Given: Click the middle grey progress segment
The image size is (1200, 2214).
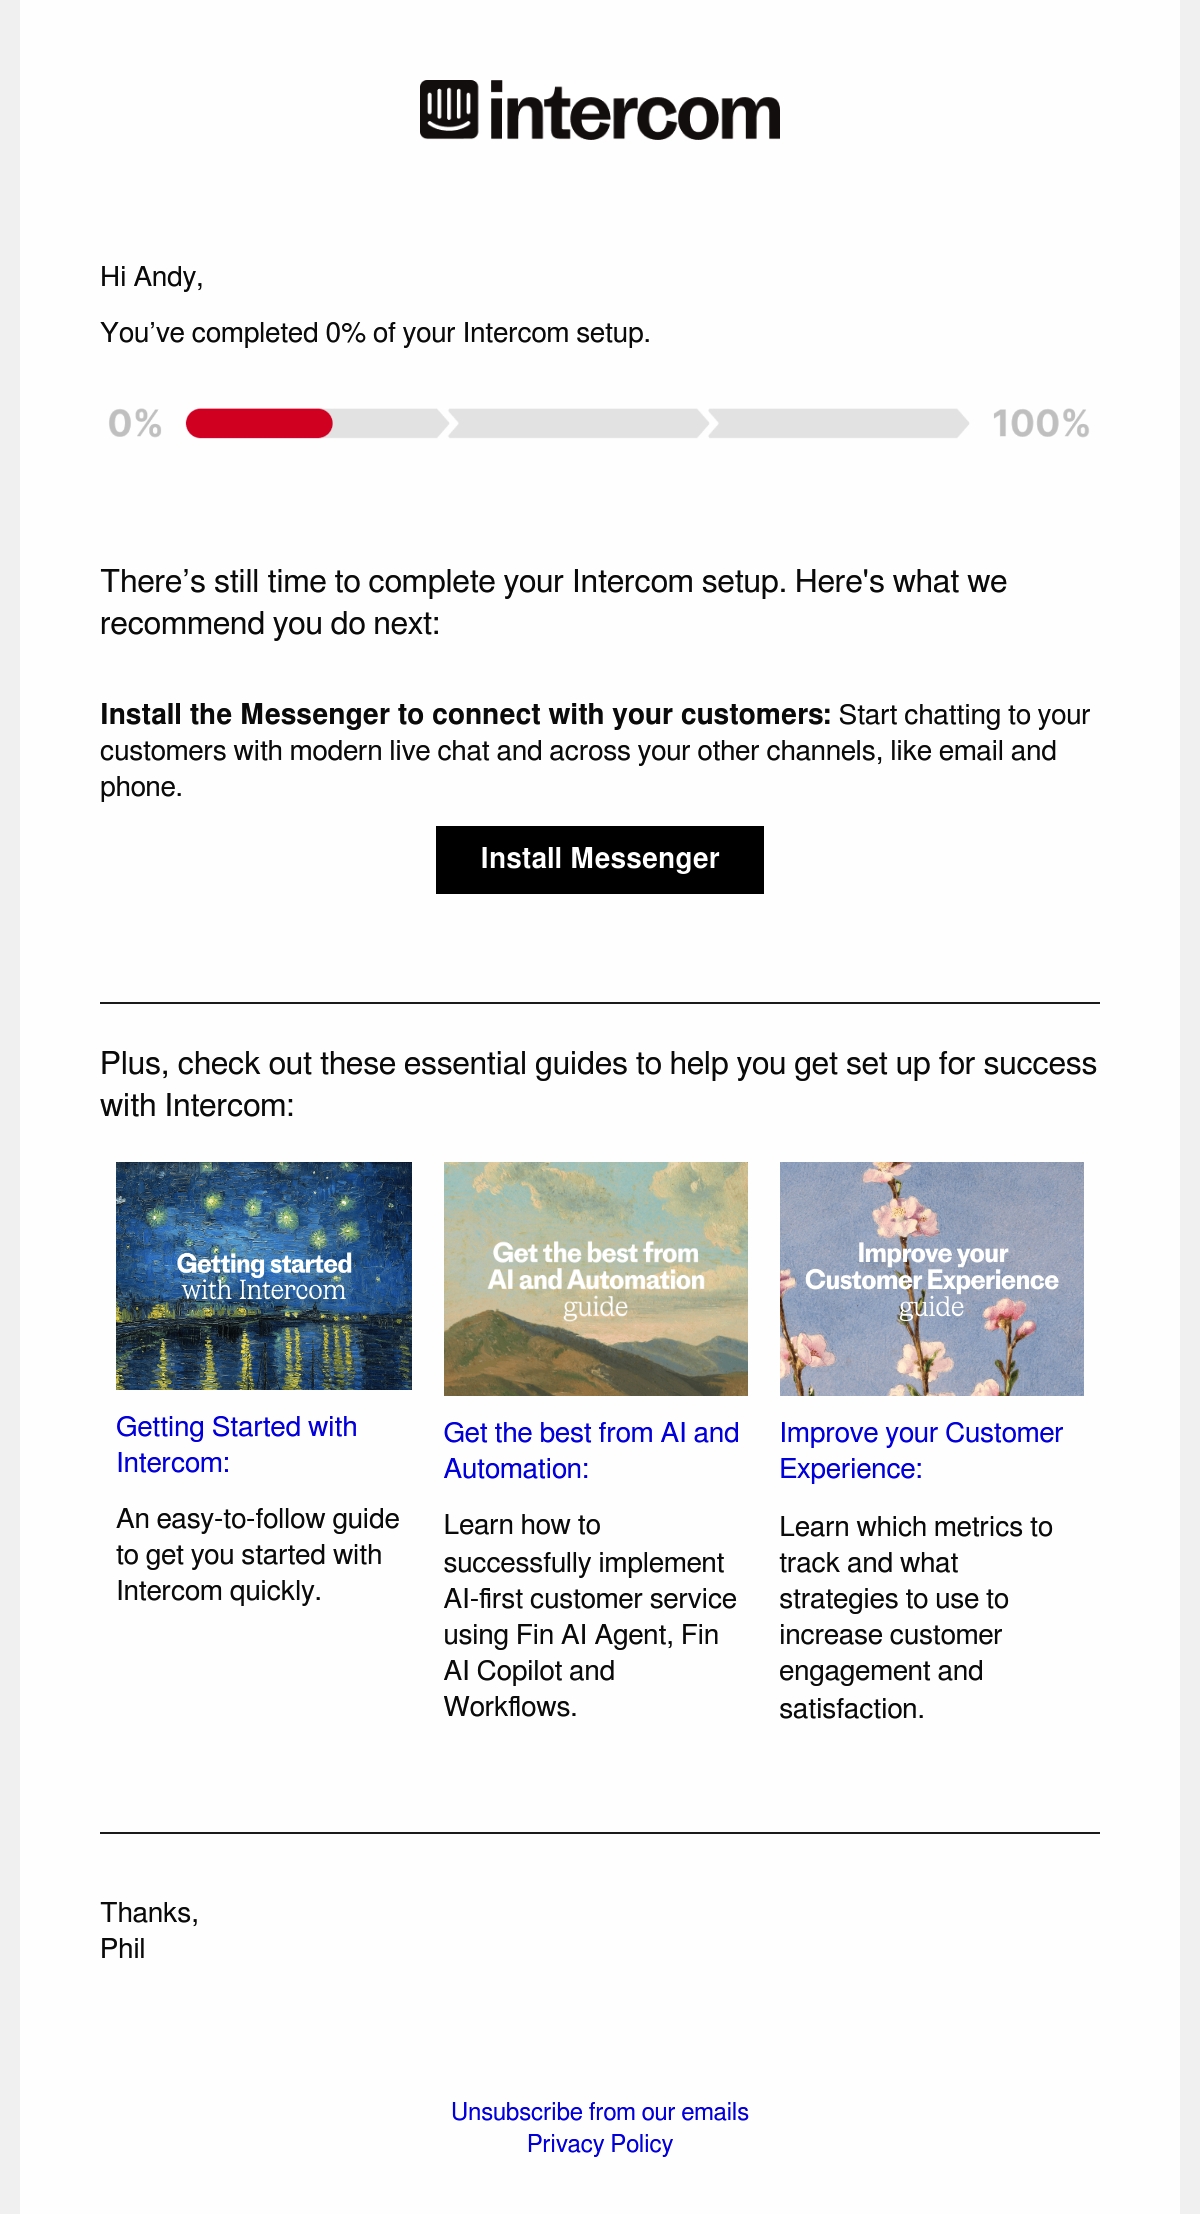Looking at the screenshot, I should click(578, 424).
